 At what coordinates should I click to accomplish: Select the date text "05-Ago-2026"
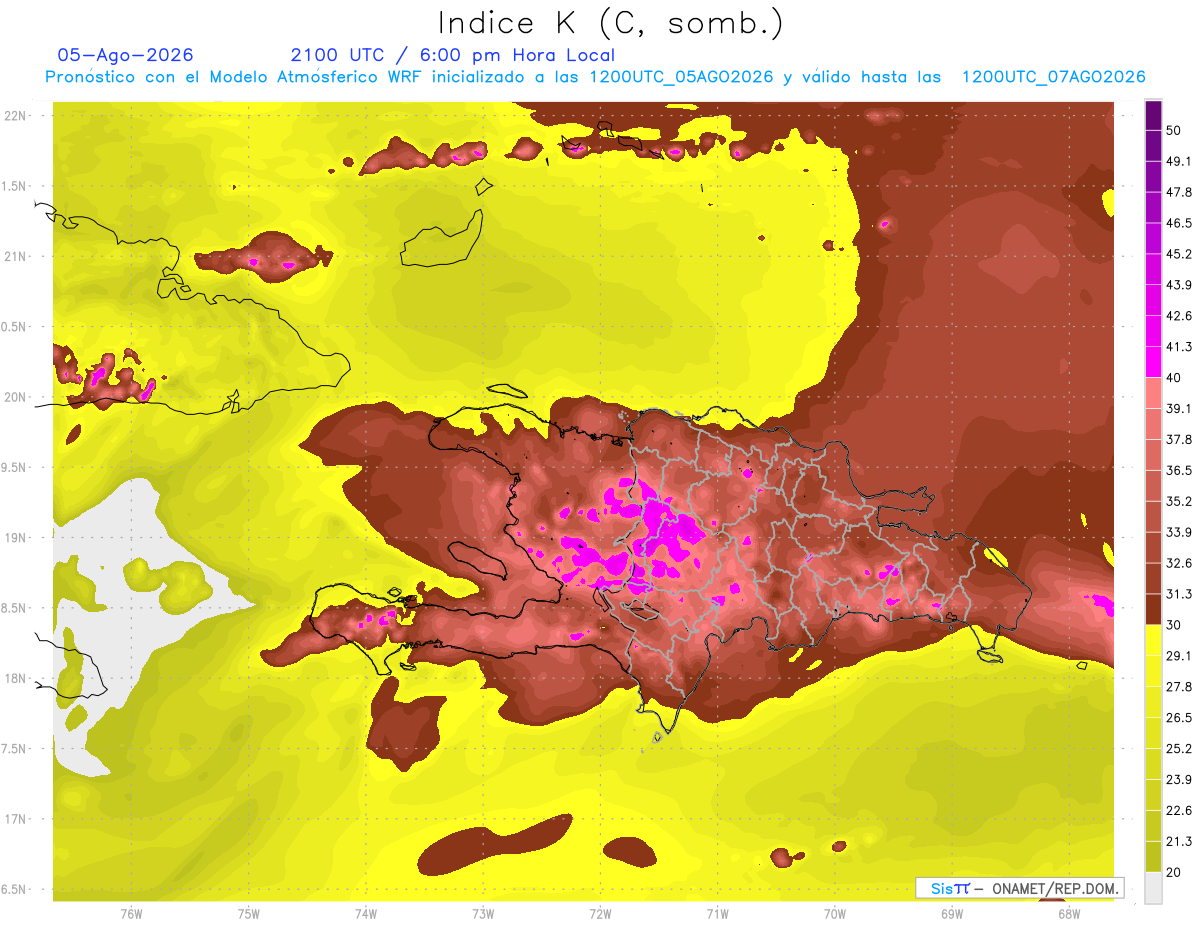coord(125,55)
